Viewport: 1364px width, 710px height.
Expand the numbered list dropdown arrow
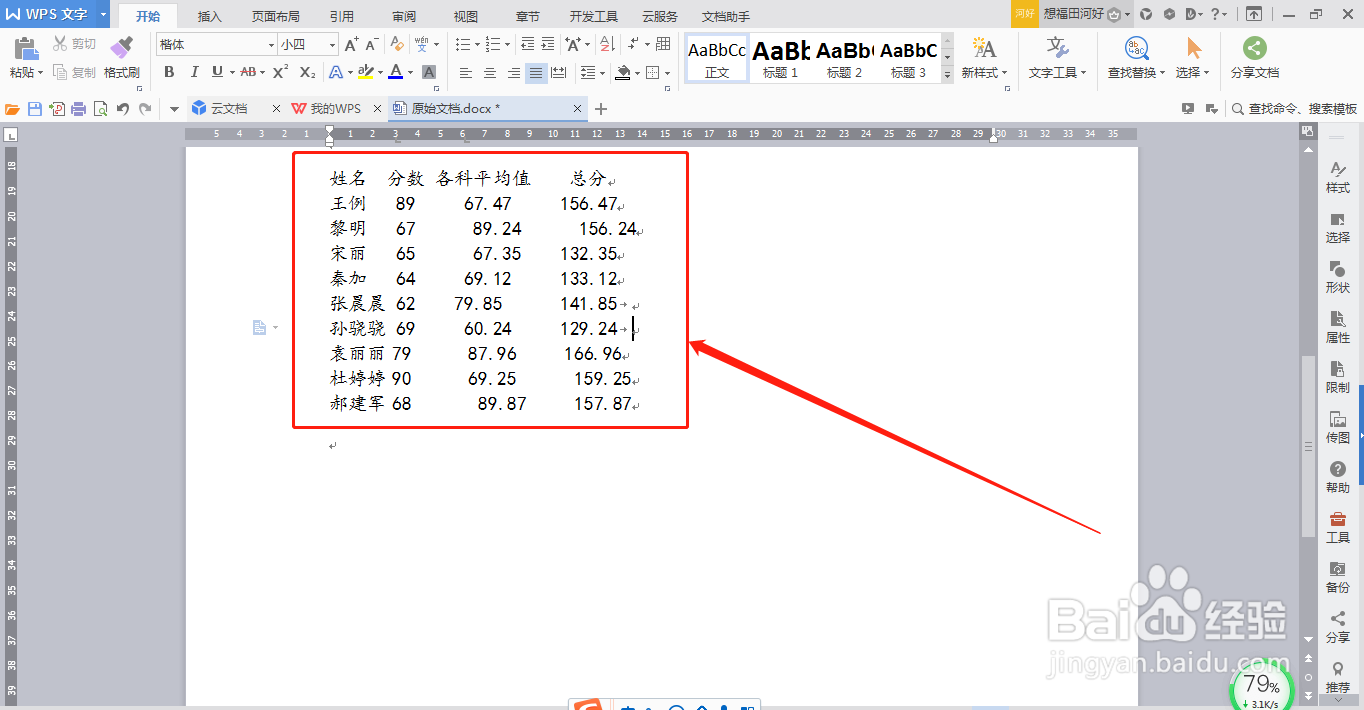click(x=507, y=45)
